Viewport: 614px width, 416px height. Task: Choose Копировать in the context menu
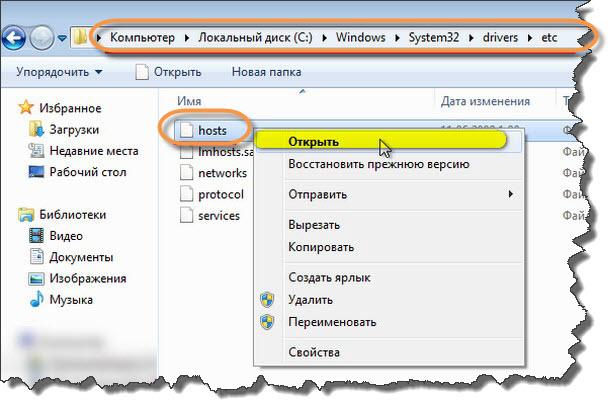(321, 247)
